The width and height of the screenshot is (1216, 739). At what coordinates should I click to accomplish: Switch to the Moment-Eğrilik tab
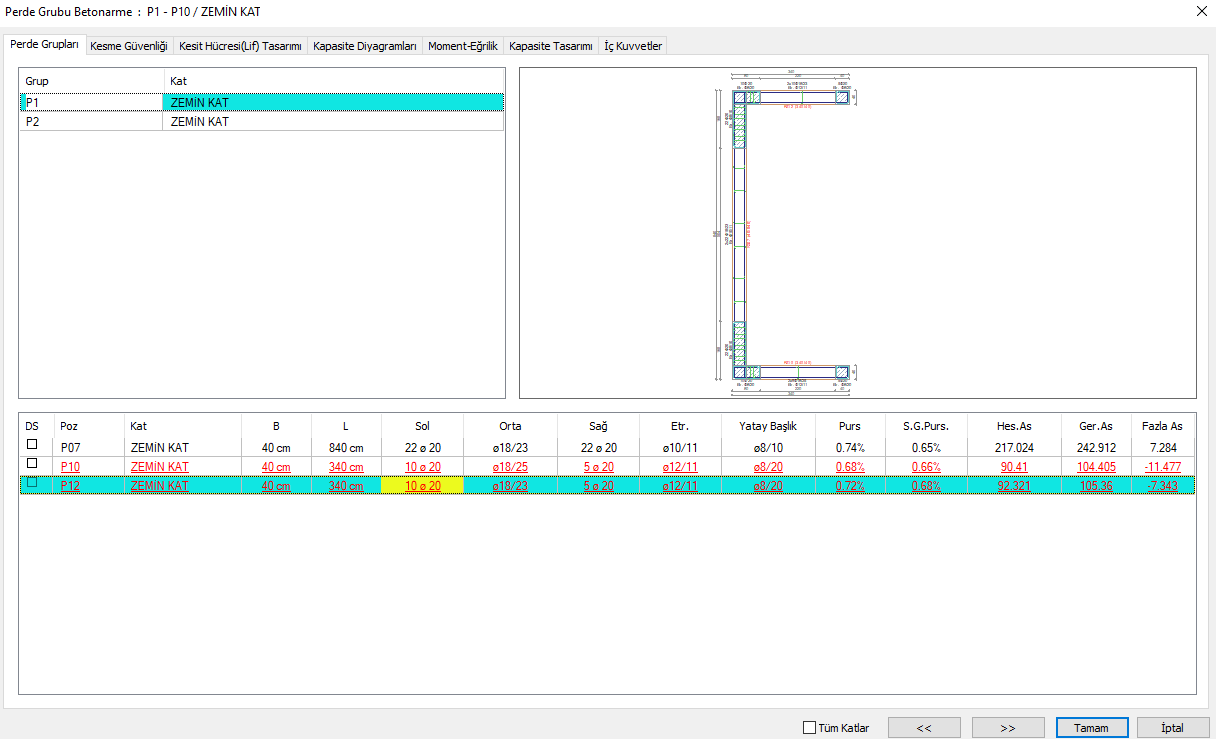[x=461, y=46]
